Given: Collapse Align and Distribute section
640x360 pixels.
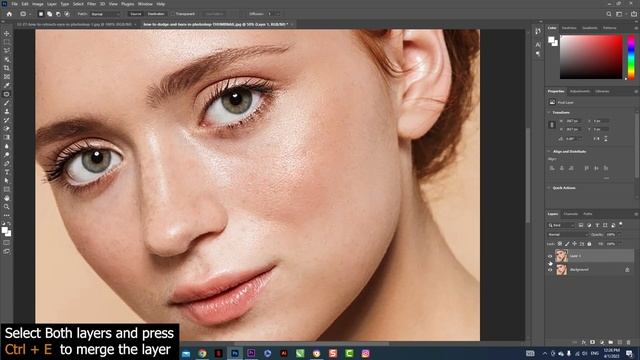Looking at the screenshot, I should 549,151.
